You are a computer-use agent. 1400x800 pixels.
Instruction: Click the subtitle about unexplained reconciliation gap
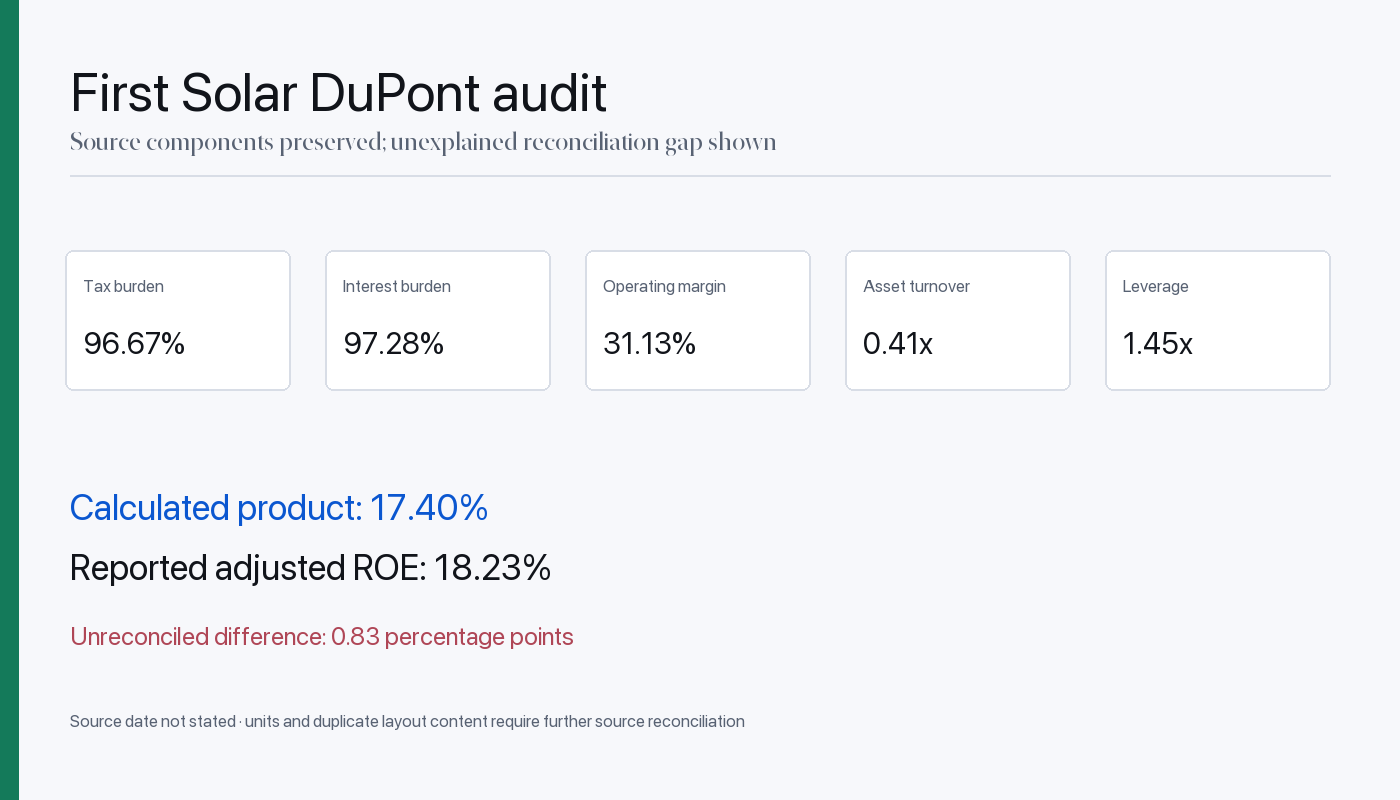[x=423, y=142]
